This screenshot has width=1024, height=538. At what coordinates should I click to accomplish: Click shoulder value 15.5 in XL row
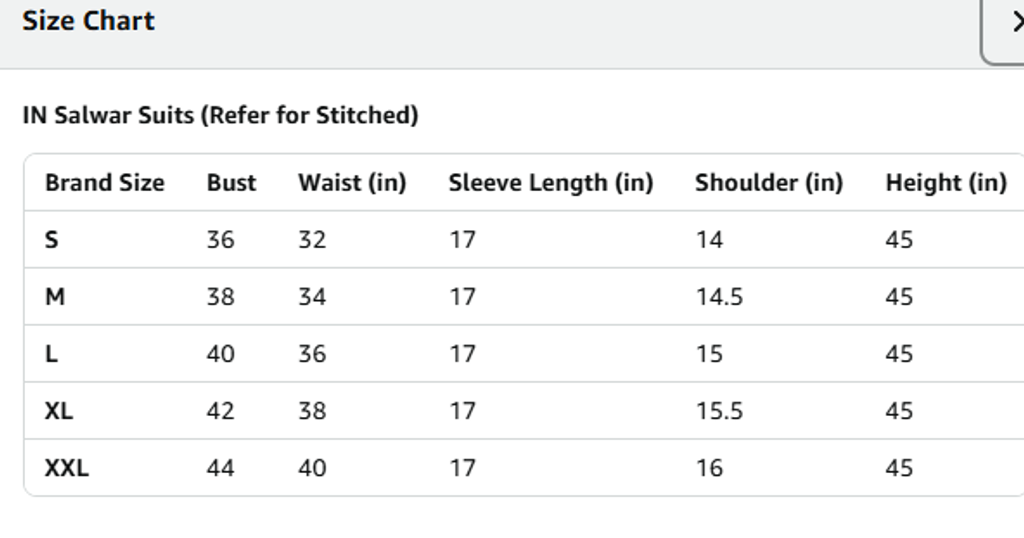click(719, 411)
